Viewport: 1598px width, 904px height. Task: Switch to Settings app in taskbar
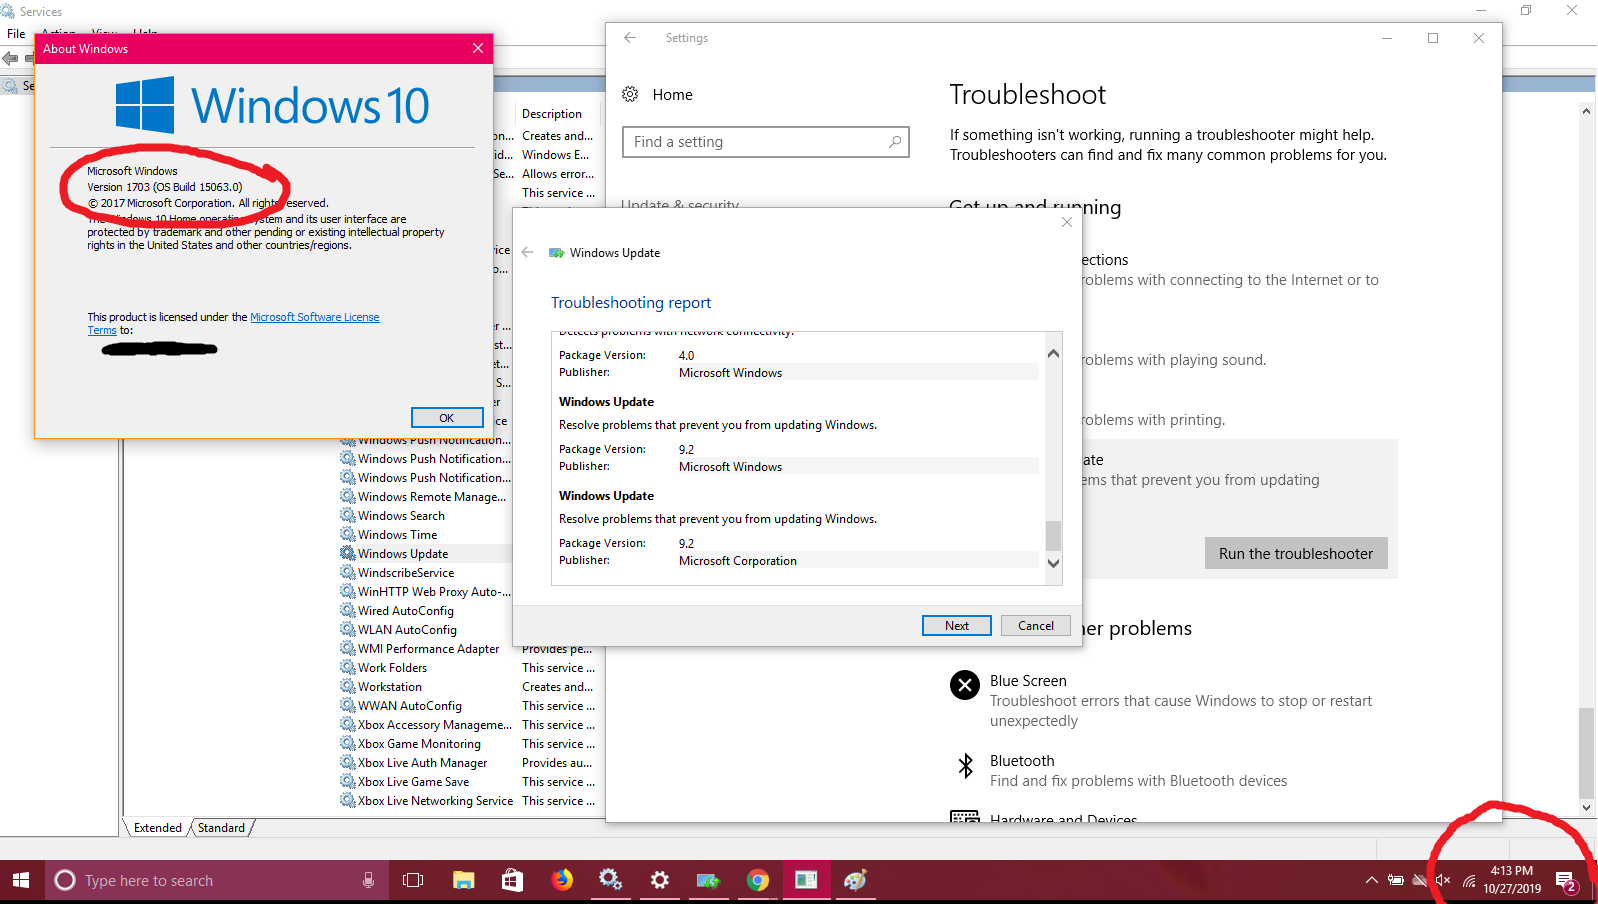(x=659, y=880)
